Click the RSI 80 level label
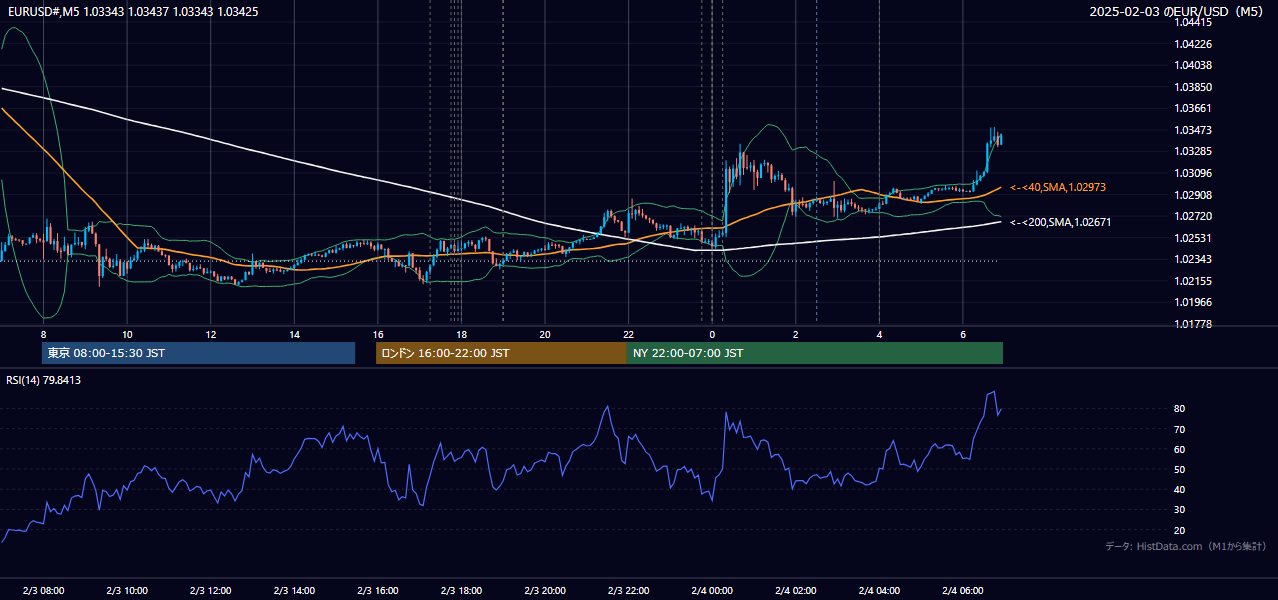Image resolution: width=1278 pixels, height=600 pixels. (1179, 409)
